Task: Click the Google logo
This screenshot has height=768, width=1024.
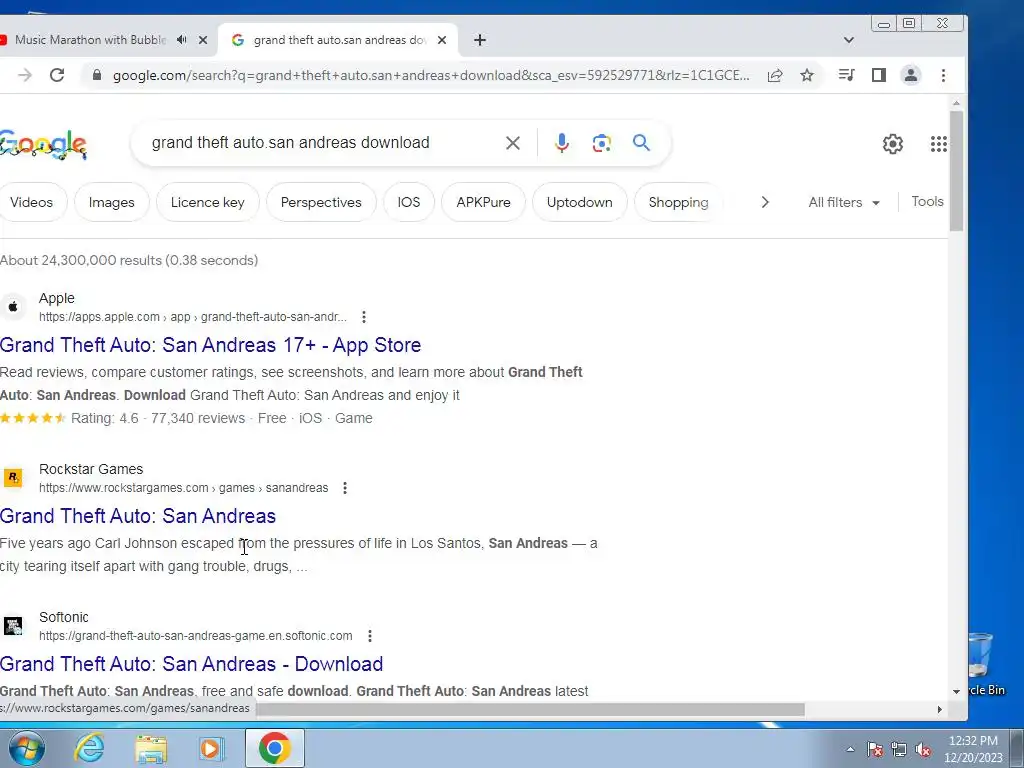Action: [x=43, y=144]
